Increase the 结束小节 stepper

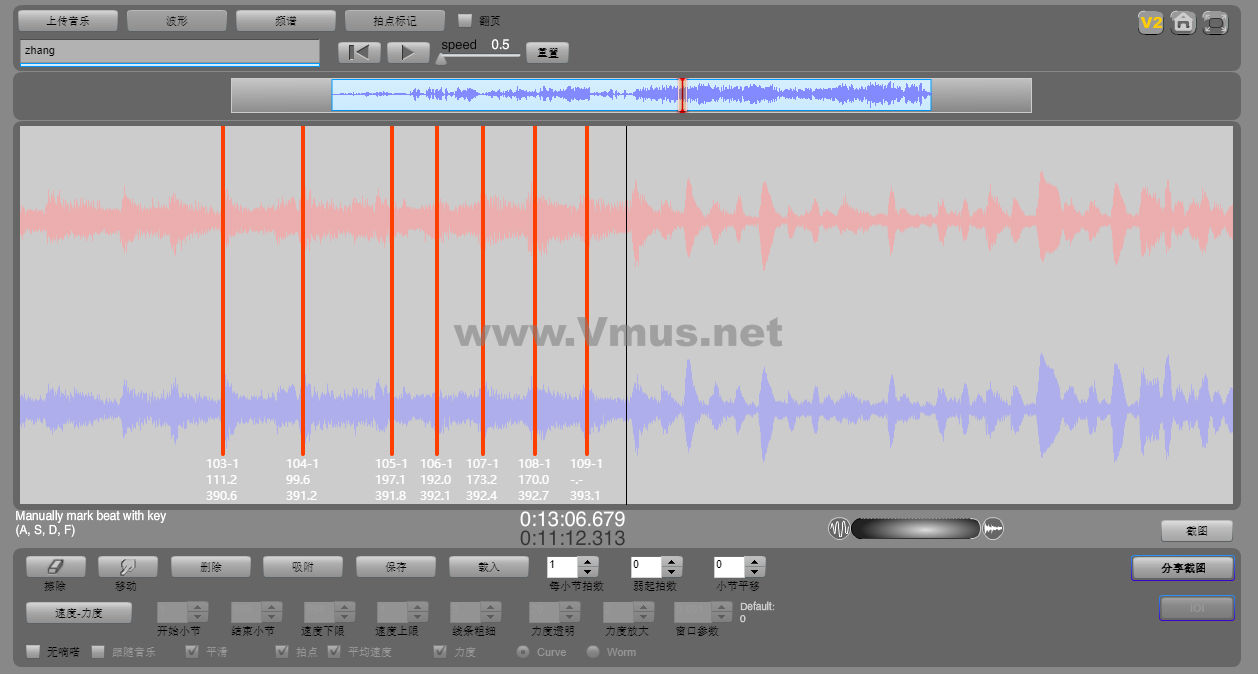tap(272, 607)
